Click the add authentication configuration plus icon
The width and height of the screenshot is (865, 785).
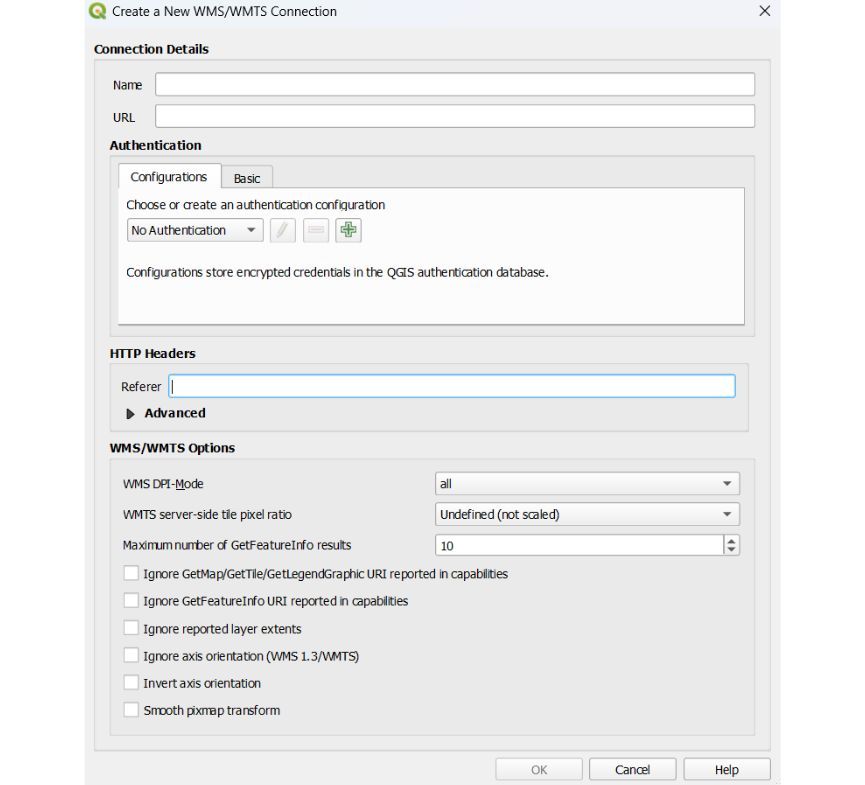[x=348, y=230]
